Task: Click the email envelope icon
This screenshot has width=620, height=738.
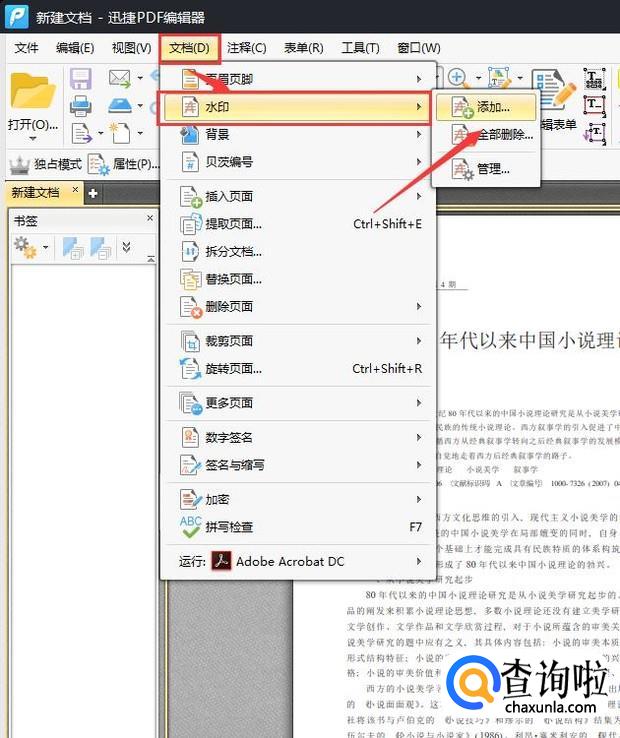Action: [120, 78]
